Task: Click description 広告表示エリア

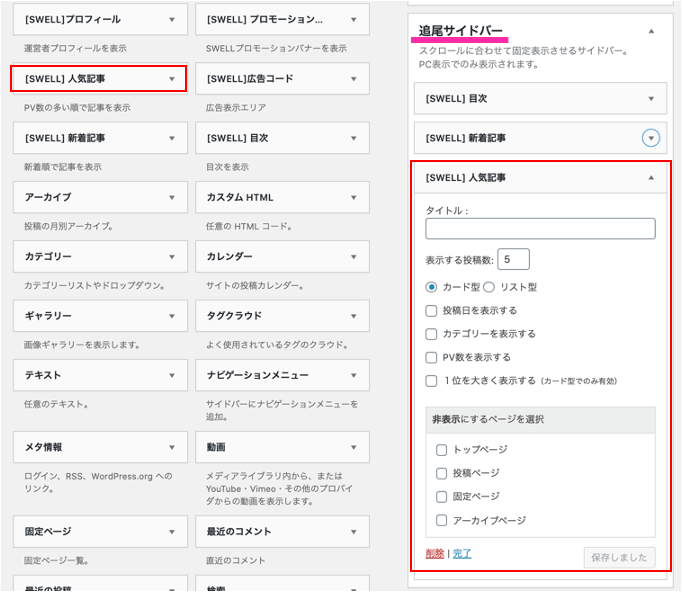Action: 236,108
